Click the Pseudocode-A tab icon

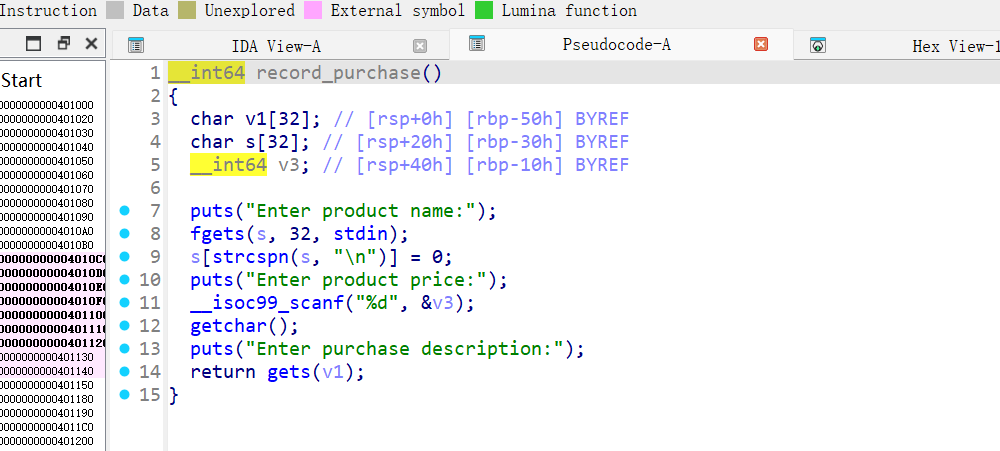477,44
